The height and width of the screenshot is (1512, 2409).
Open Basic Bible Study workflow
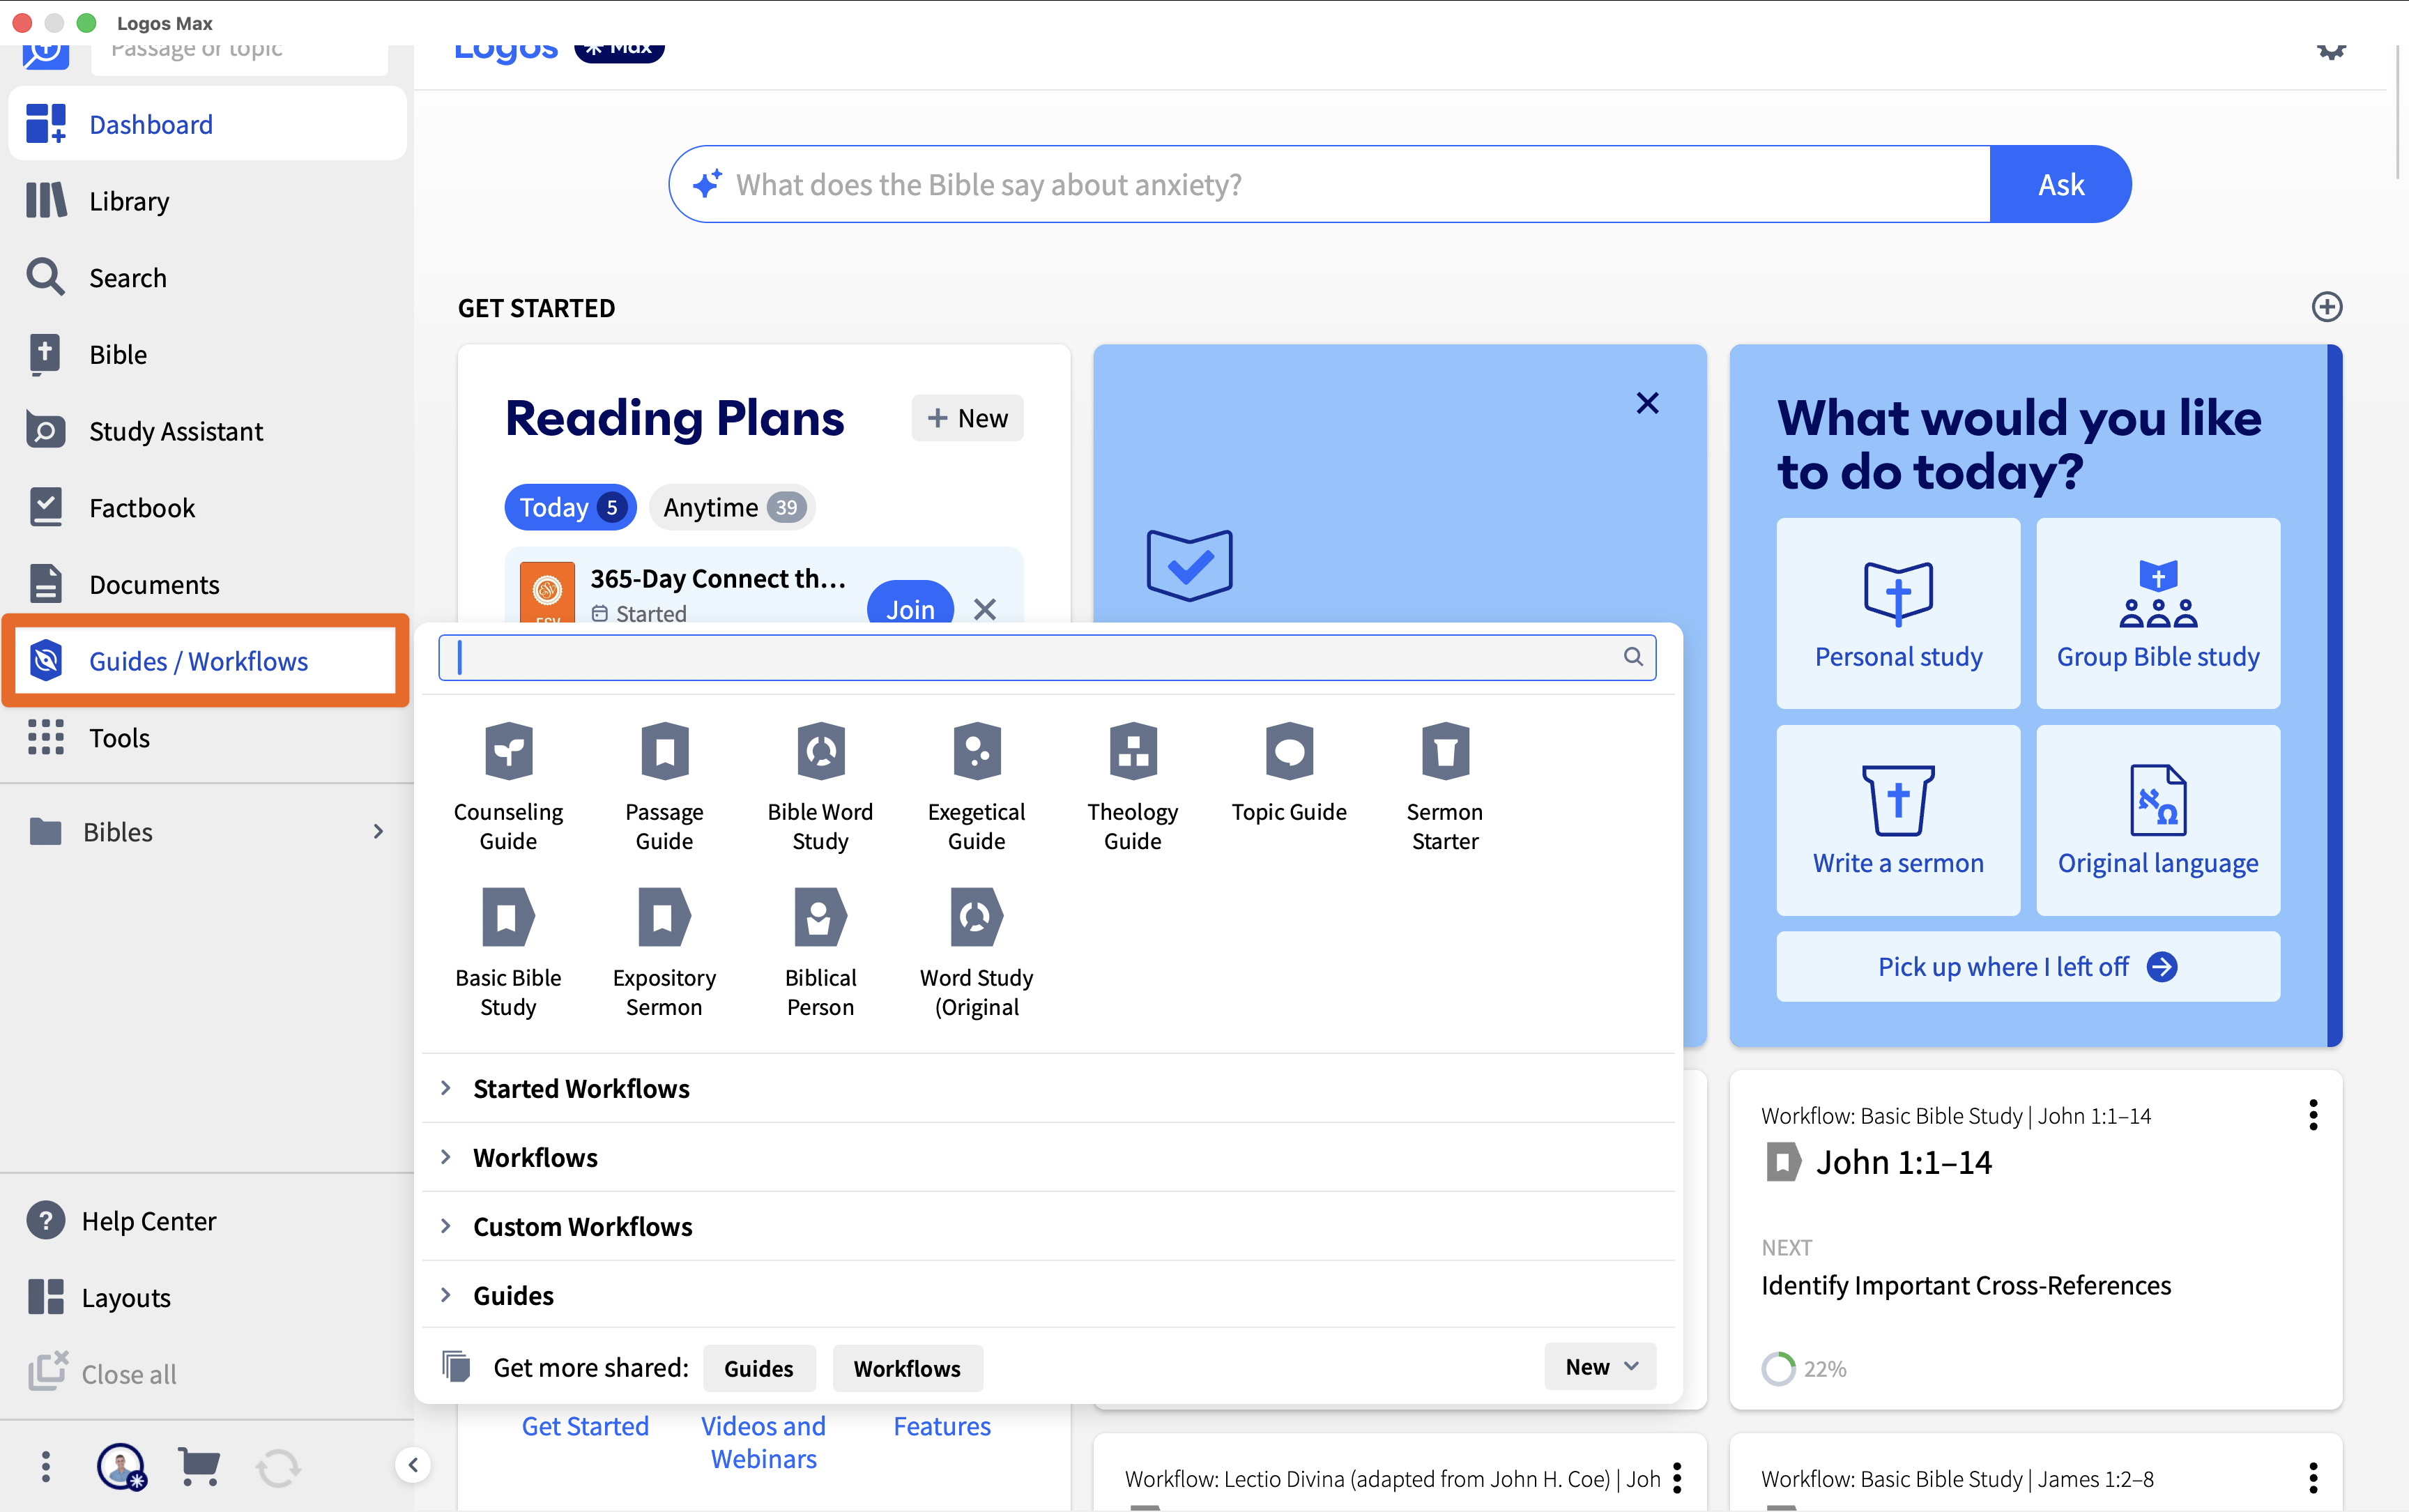click(508, 952)
